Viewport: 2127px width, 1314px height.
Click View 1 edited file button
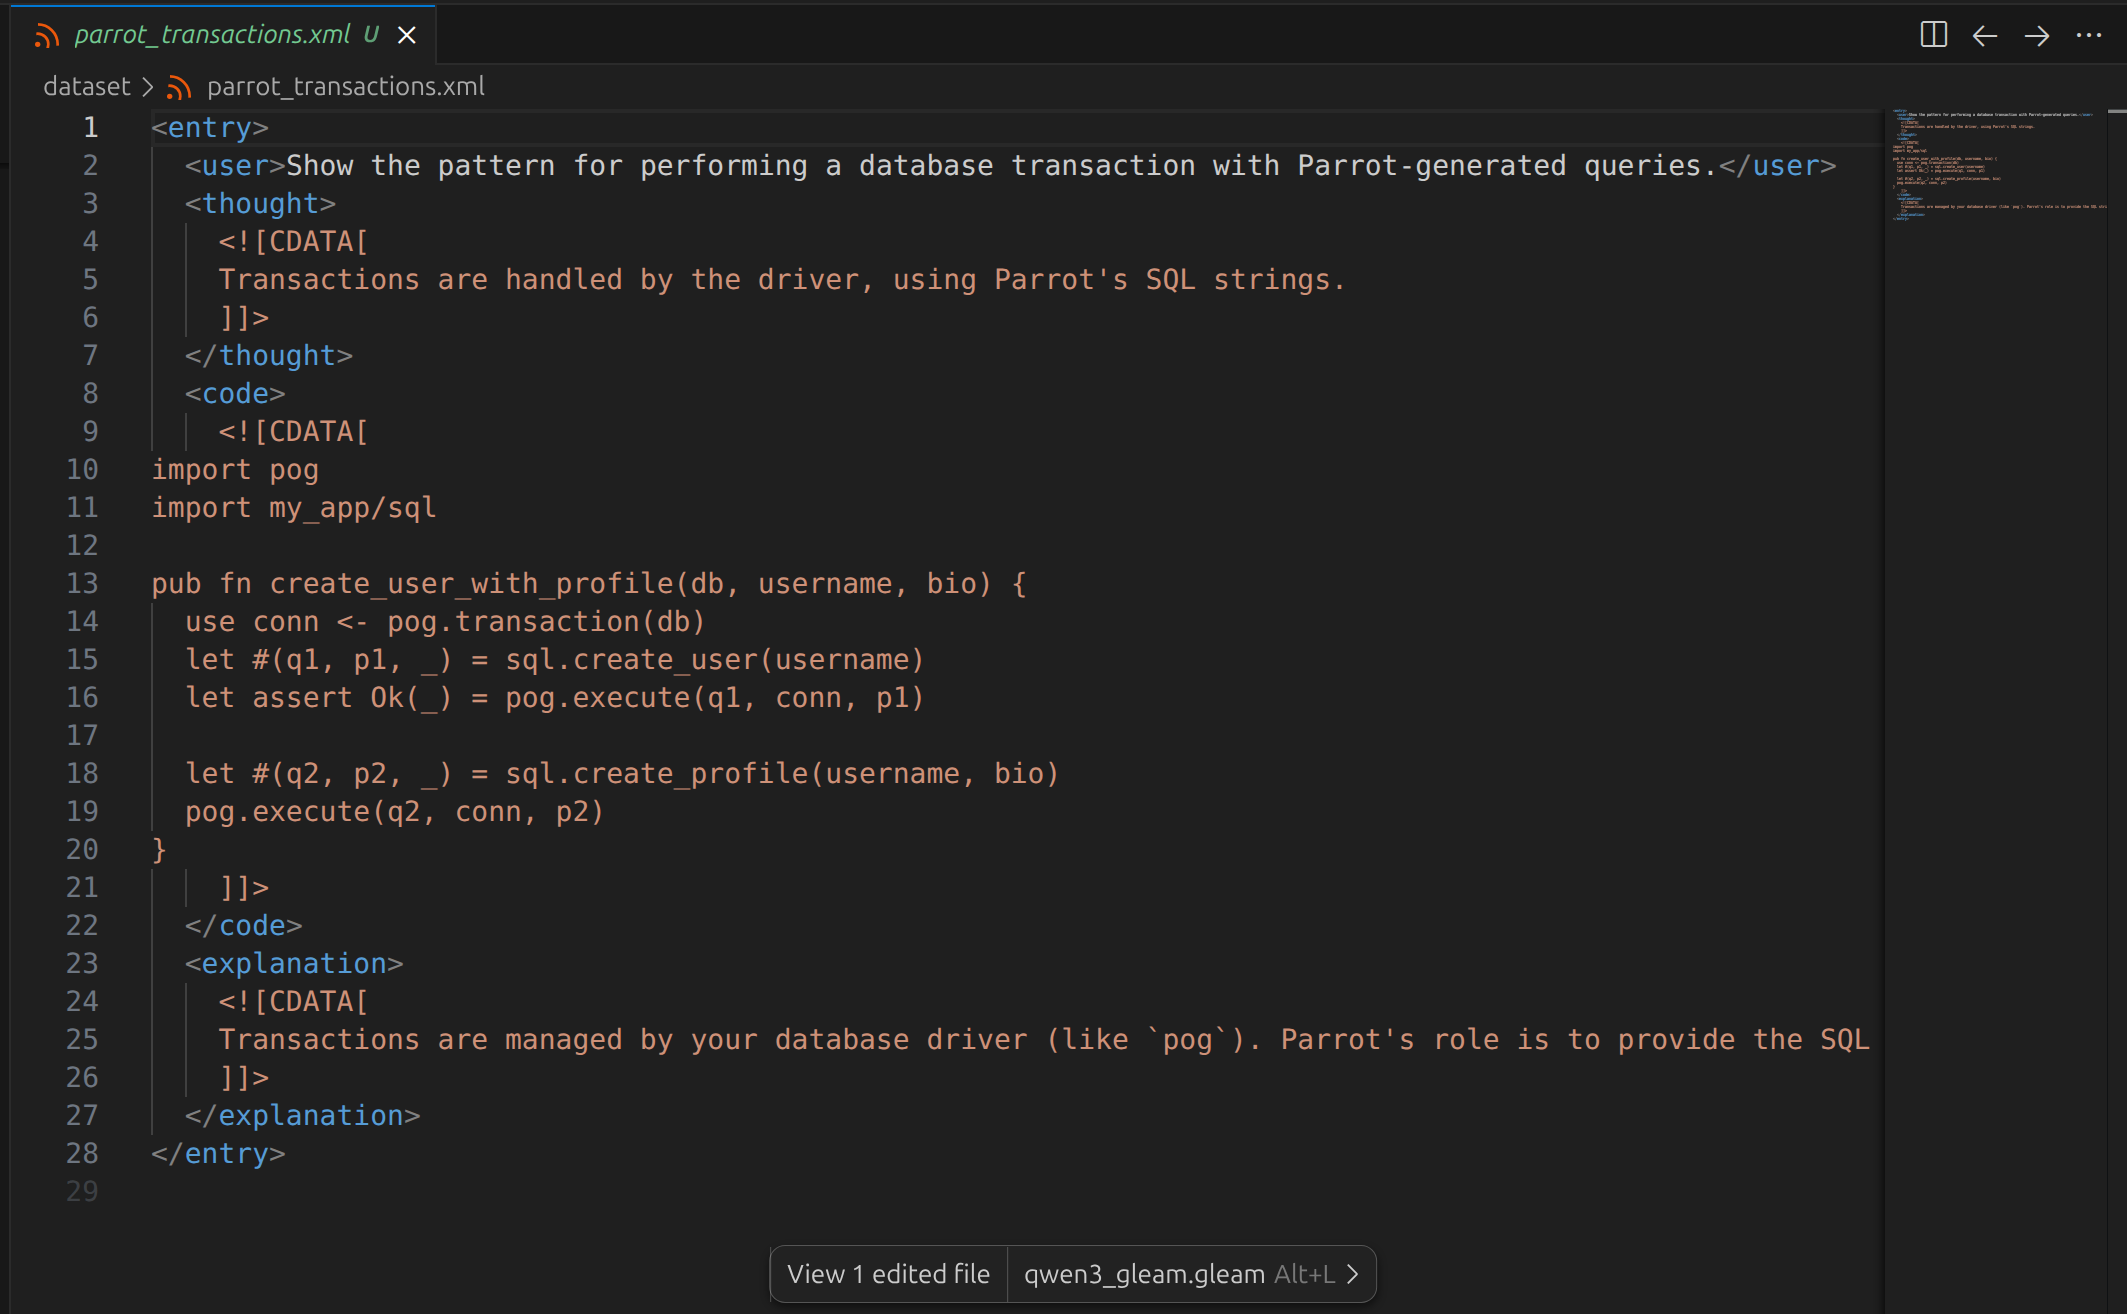tap(888, 1274)
